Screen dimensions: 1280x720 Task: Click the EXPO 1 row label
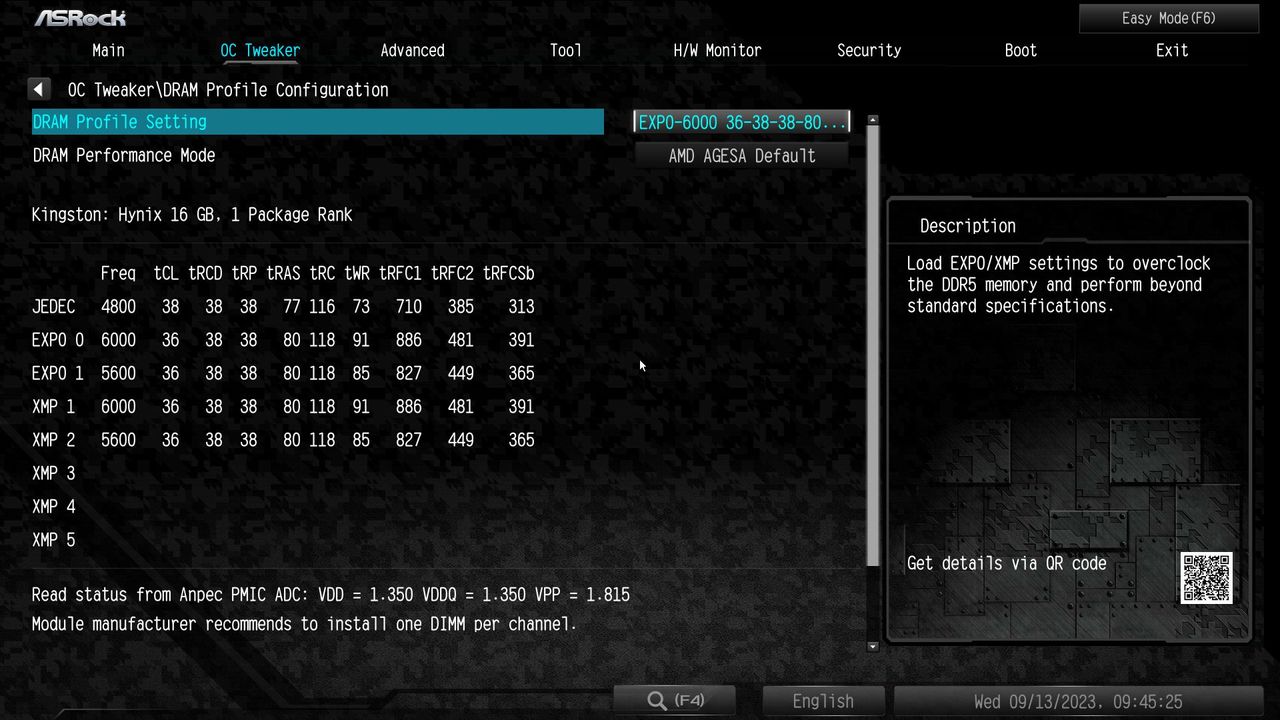pos(58,373)
